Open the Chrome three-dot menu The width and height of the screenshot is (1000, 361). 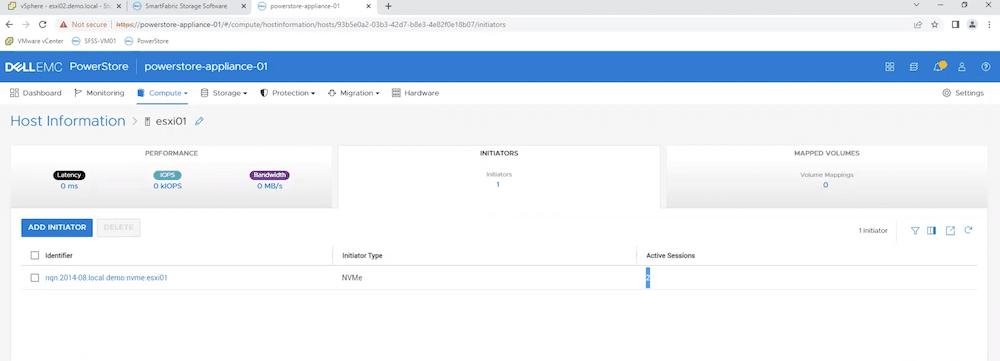[989, 24]
